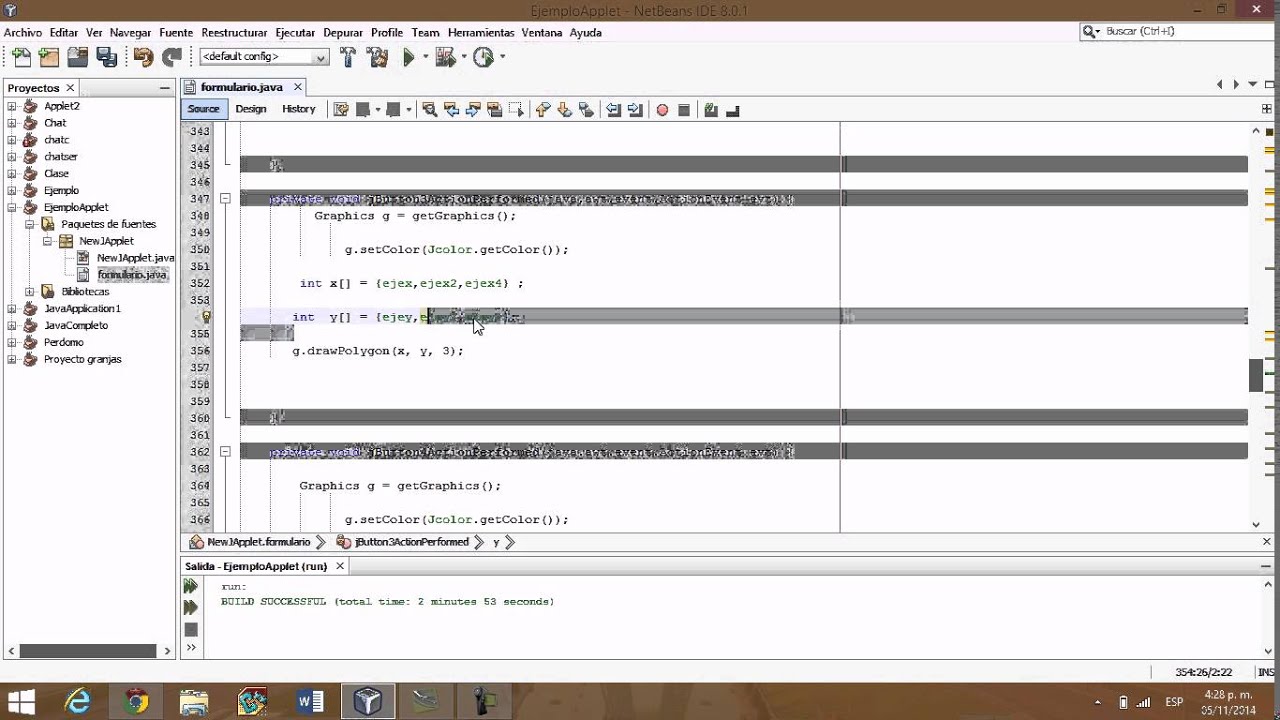Screen dimensions: 1280x720
Task: Click the Shift Line Left icon
Action: (x=613, y=109)
